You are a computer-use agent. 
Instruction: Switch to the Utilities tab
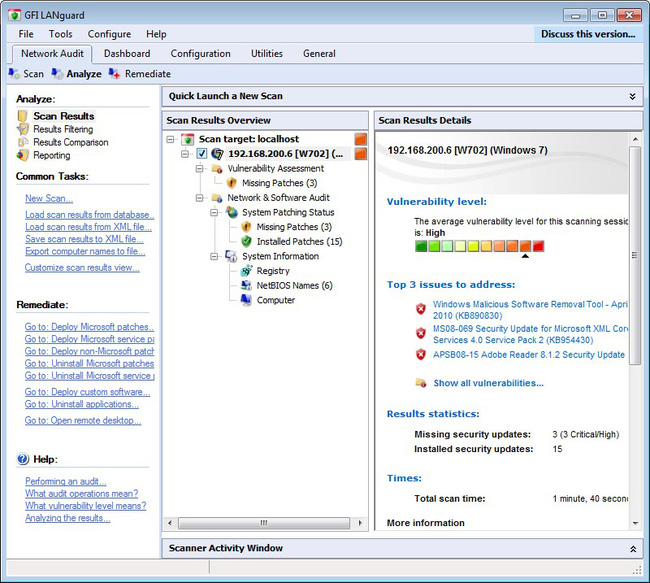267,53
